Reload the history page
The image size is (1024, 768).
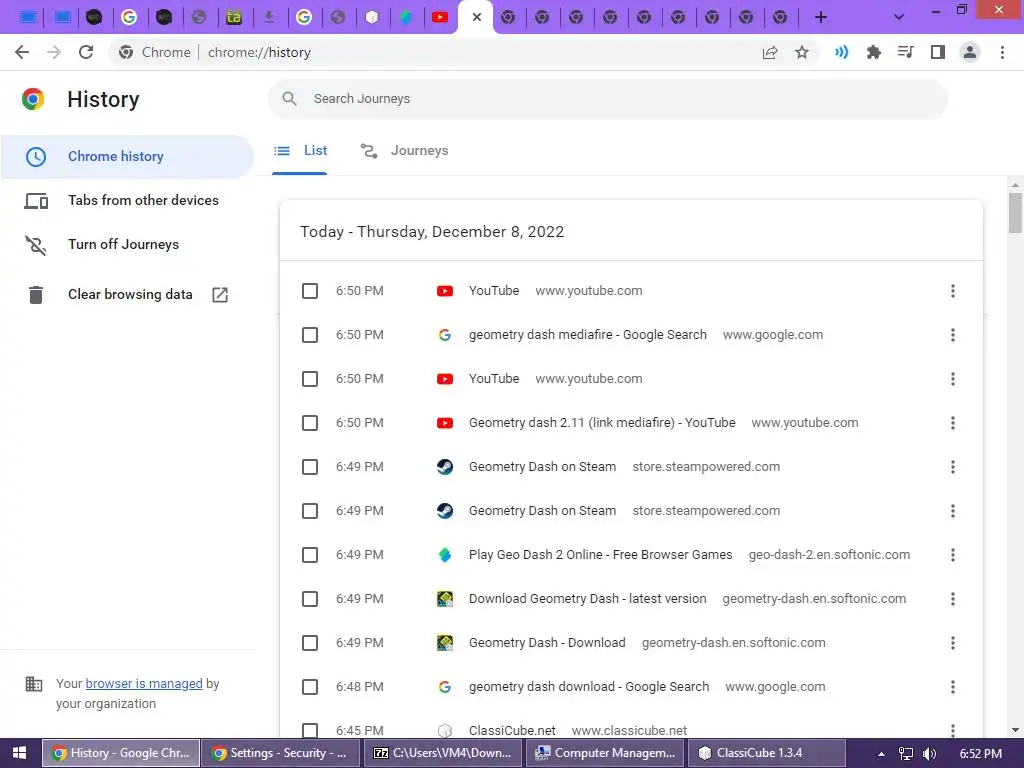[x=86, y=52]
